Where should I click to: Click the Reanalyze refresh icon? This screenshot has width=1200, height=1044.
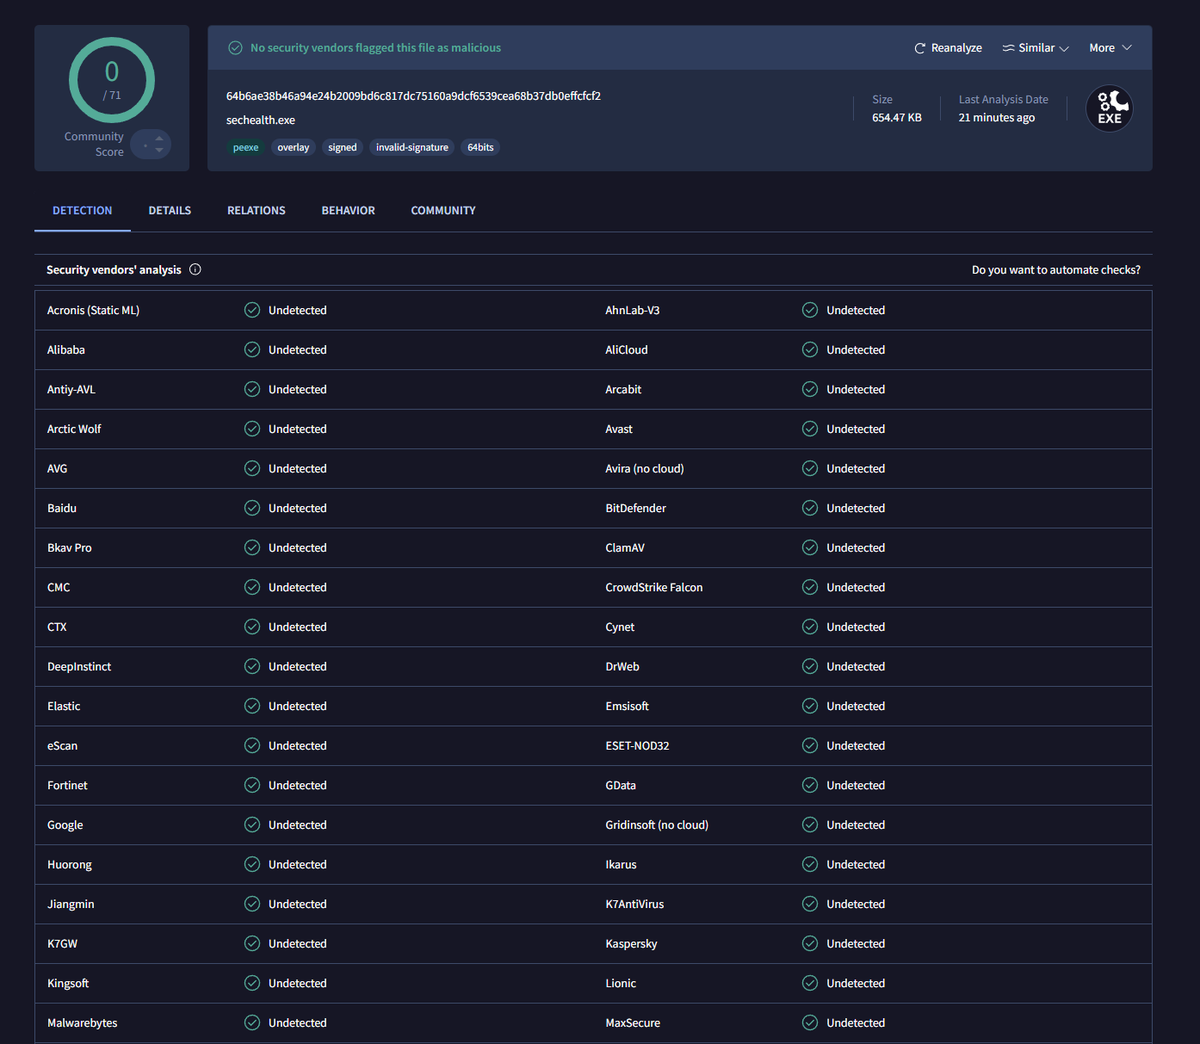point(920,48)
